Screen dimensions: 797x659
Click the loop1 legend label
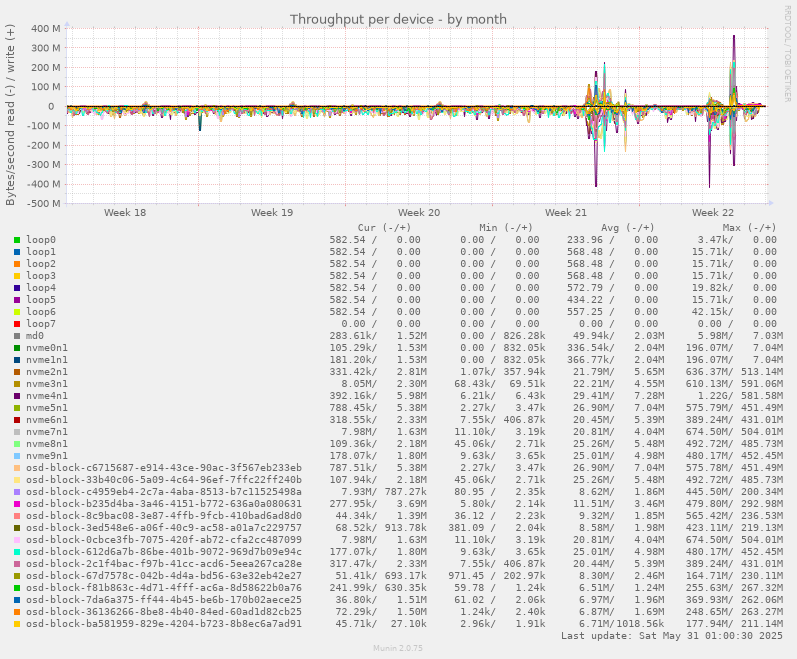pos(41,252)
